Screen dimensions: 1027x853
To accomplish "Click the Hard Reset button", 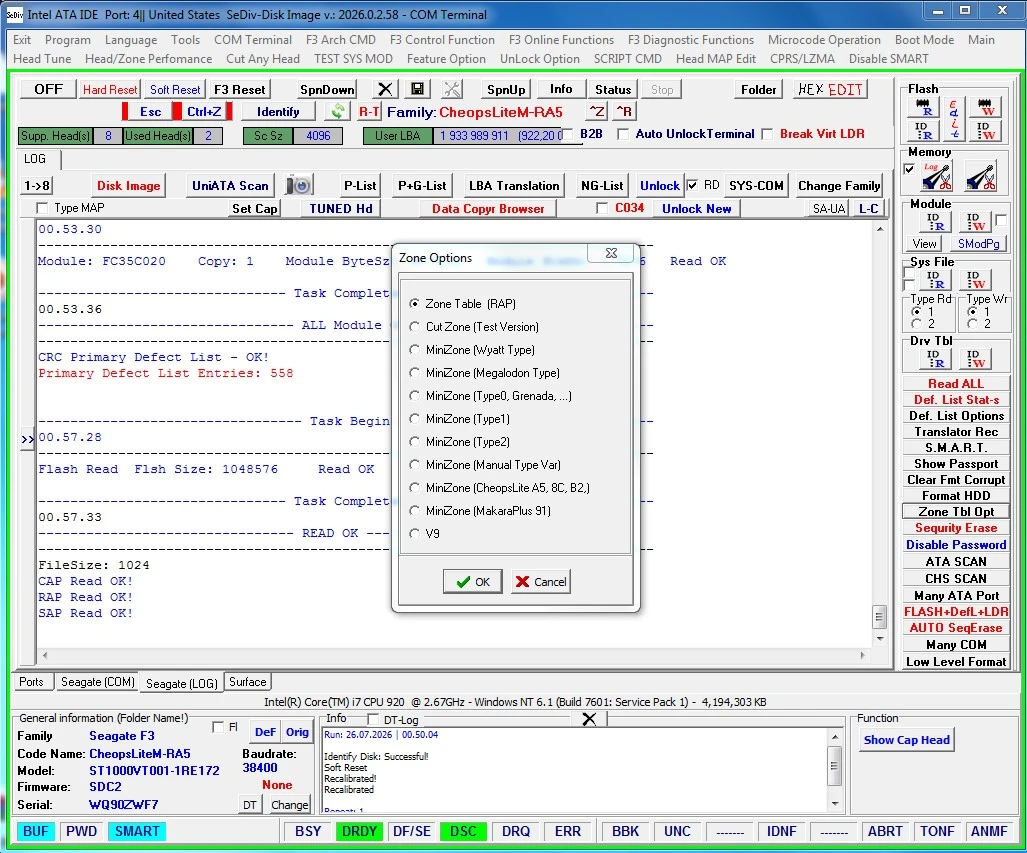I will pyautogui.click(x=109, y=90).
